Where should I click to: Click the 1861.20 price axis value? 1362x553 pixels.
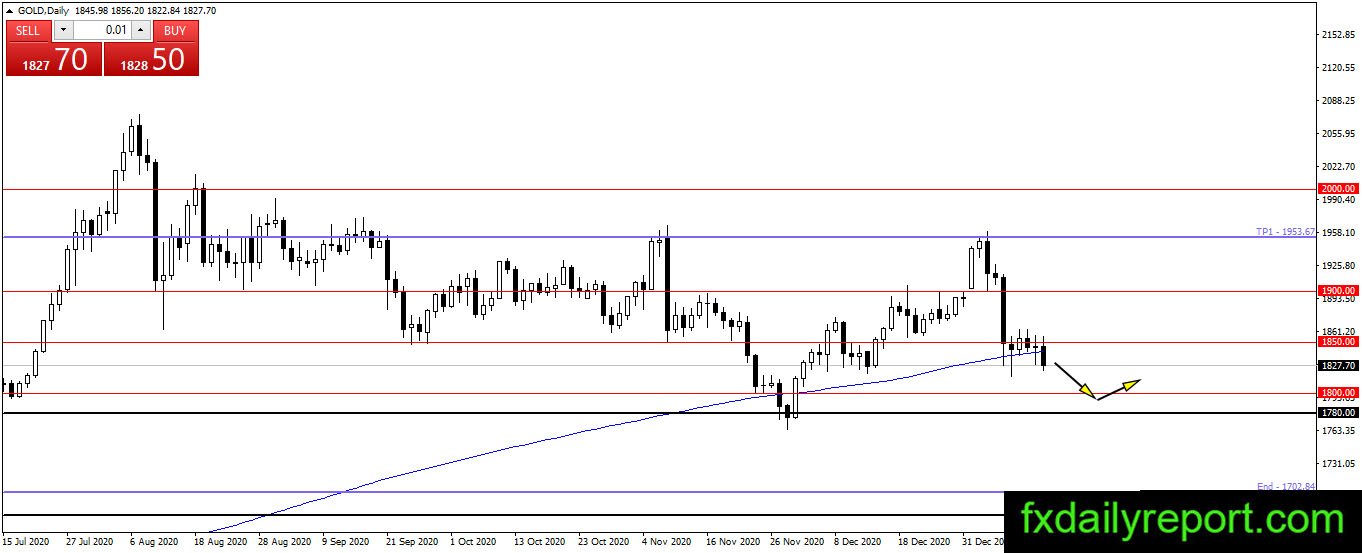(1338, 331)
